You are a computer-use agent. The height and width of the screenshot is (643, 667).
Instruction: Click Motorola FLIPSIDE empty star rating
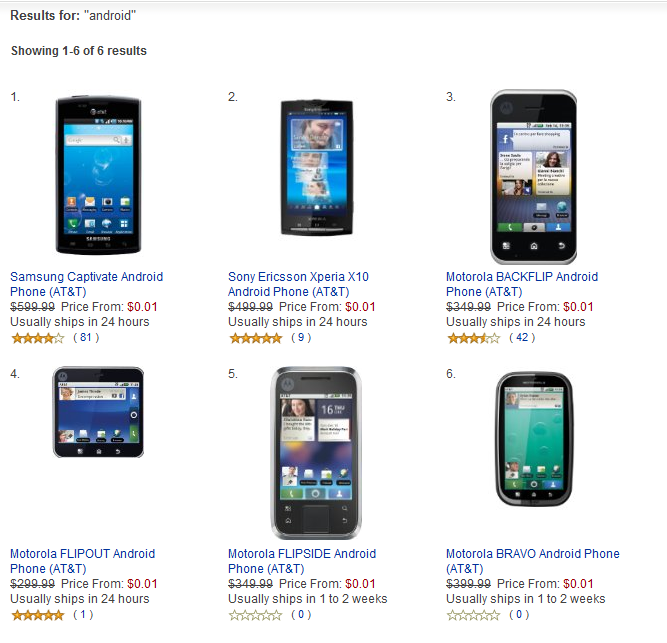[x=255, y=615]
